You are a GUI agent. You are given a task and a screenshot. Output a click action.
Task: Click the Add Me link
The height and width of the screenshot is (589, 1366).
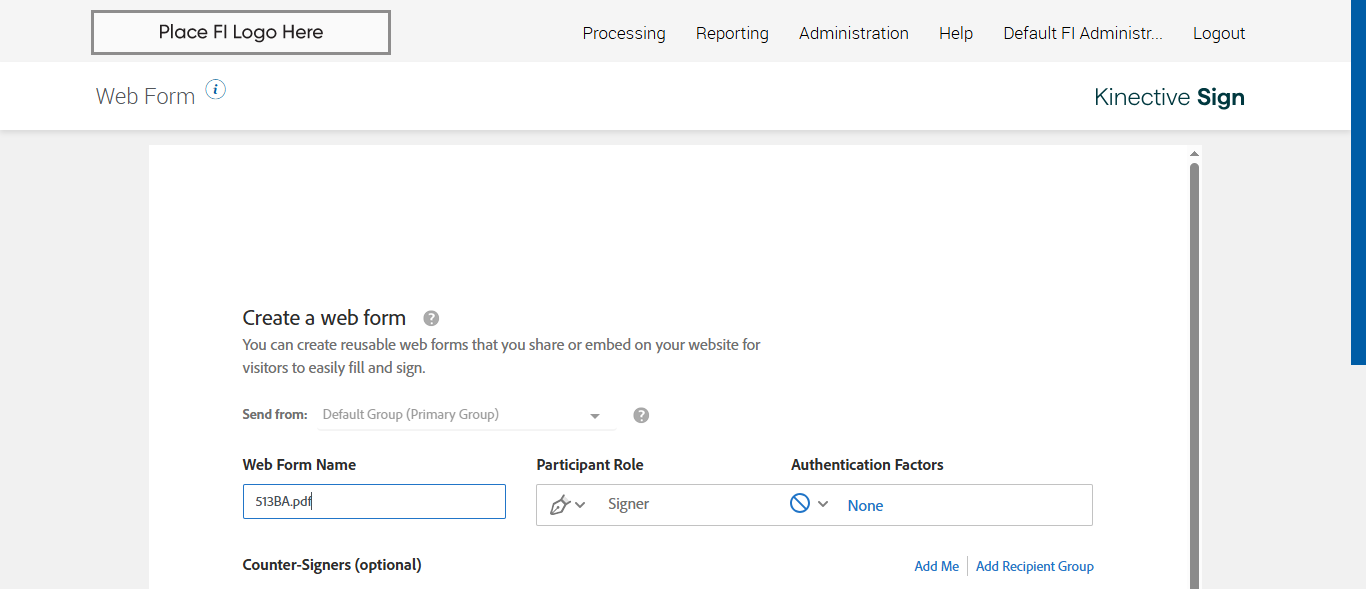(936, 566)
